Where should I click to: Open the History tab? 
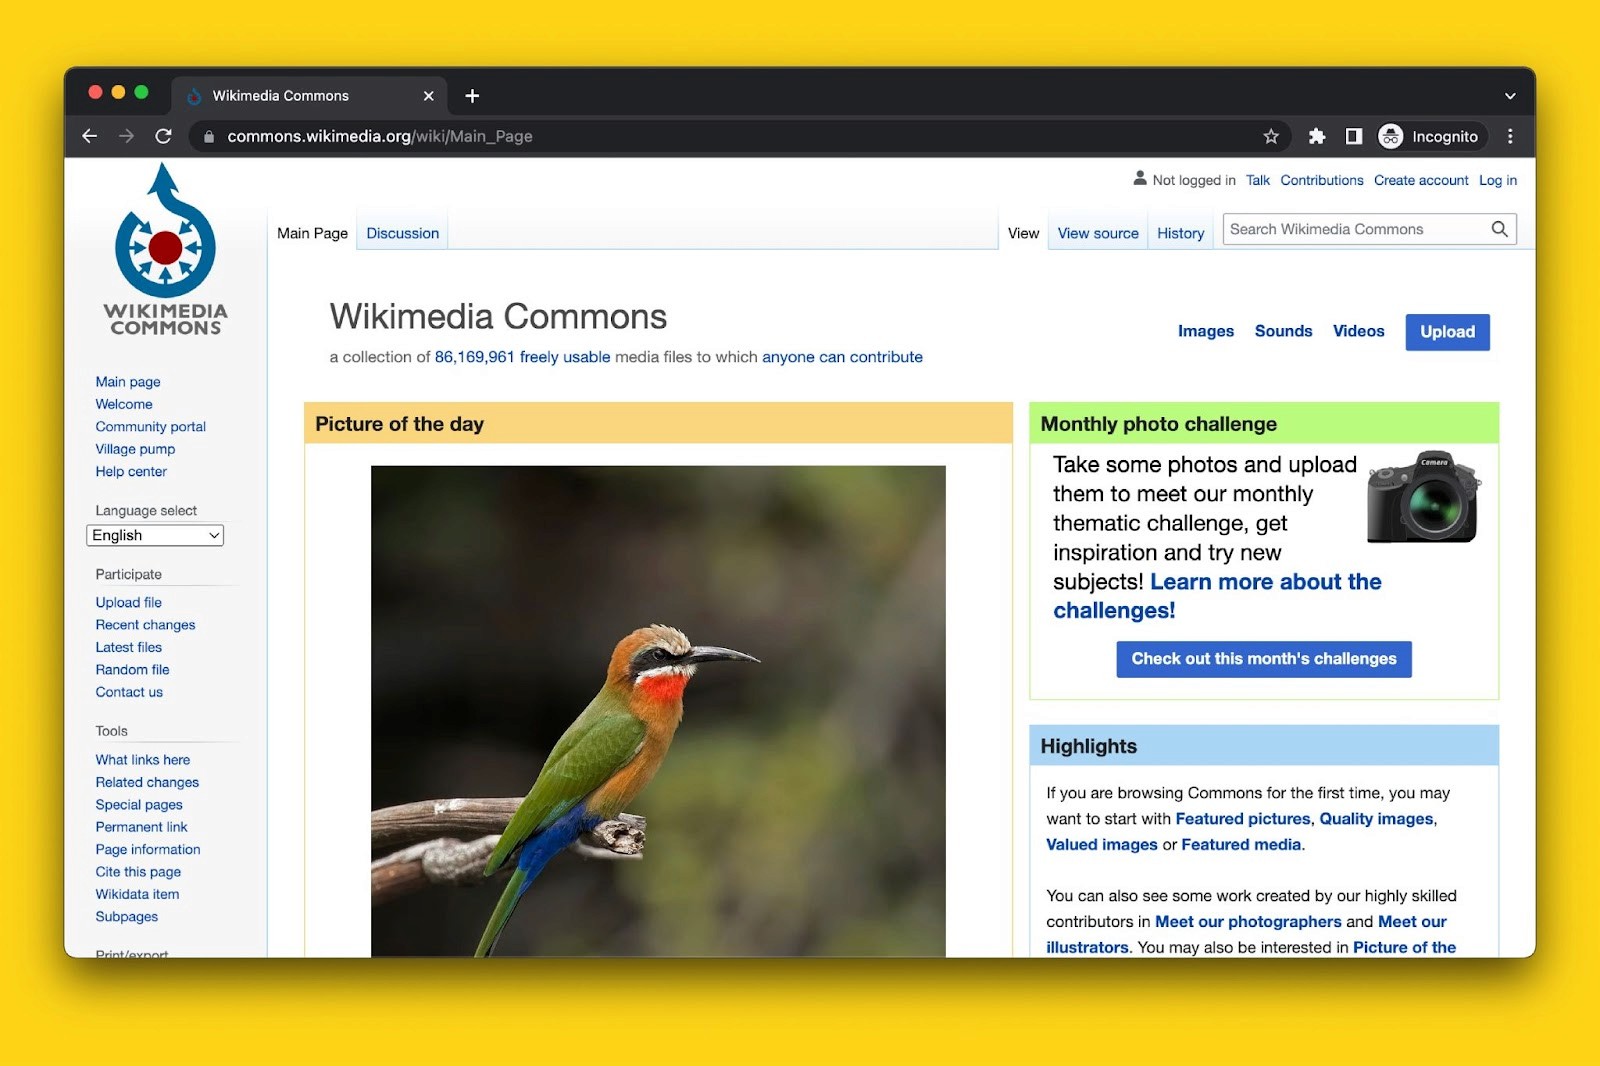(x=1181, y=233)
